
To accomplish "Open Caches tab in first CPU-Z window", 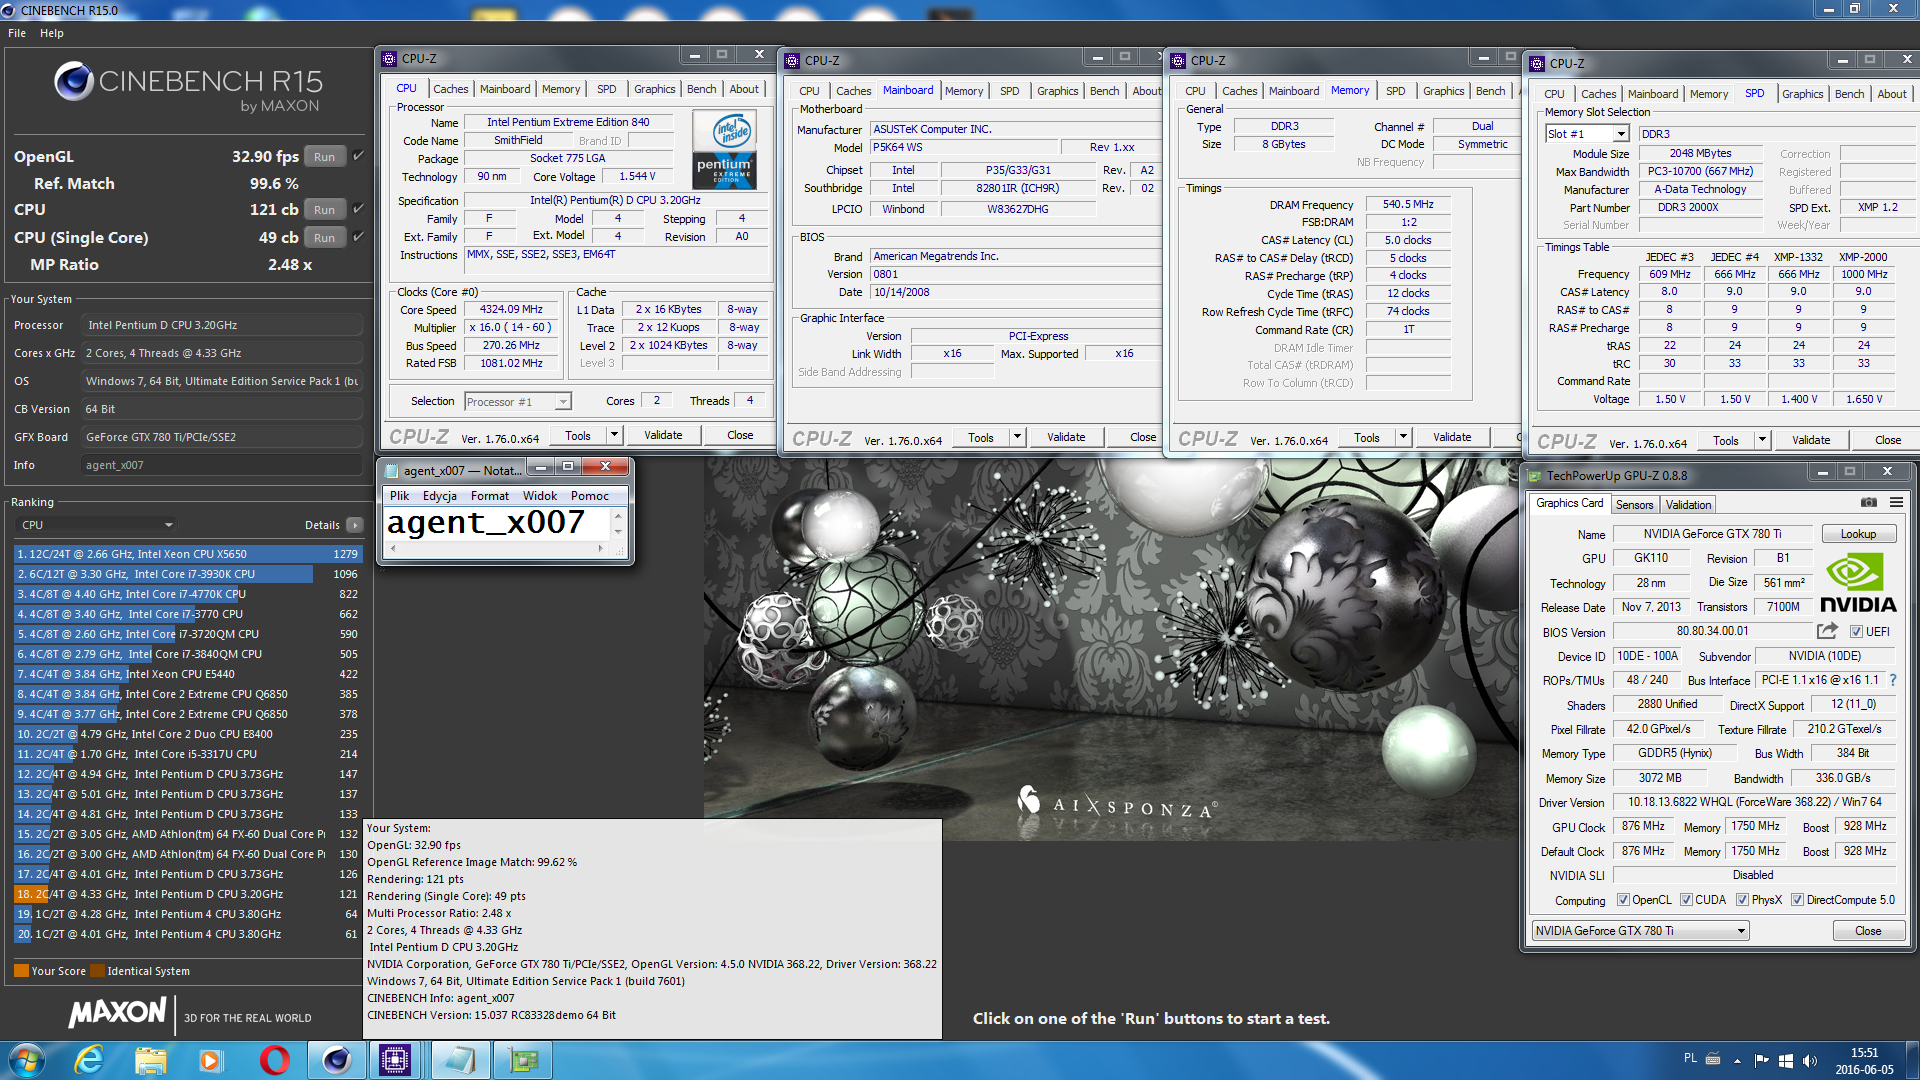I will pos(450,89).
